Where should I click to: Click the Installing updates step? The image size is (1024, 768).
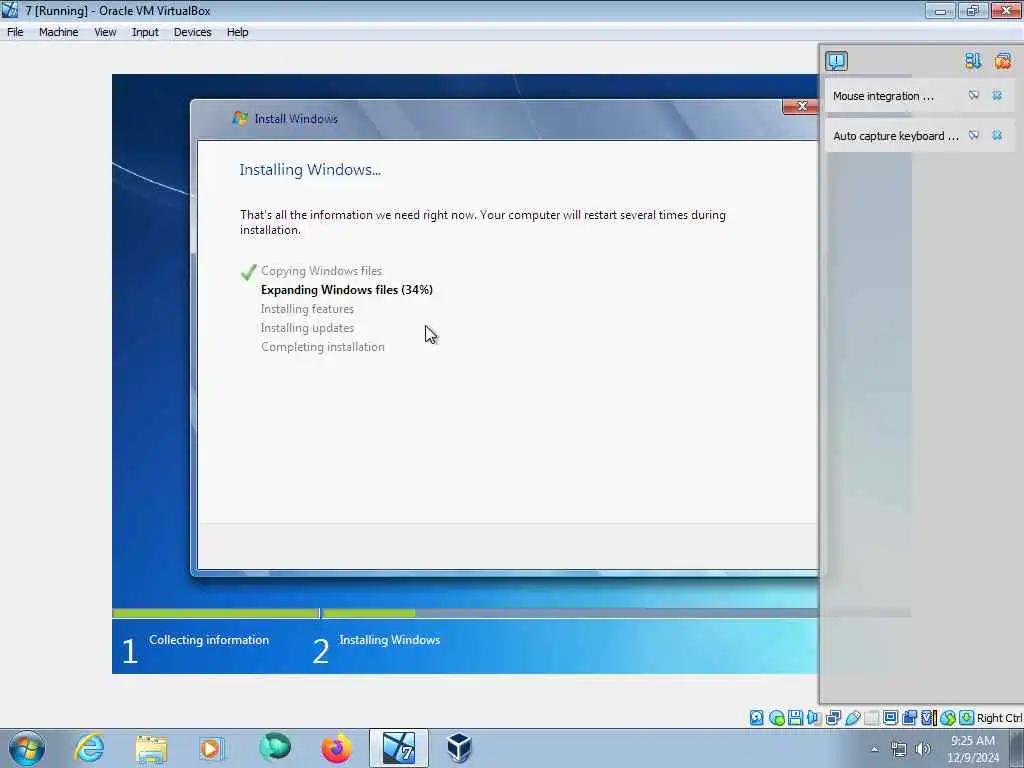[307, 328]
